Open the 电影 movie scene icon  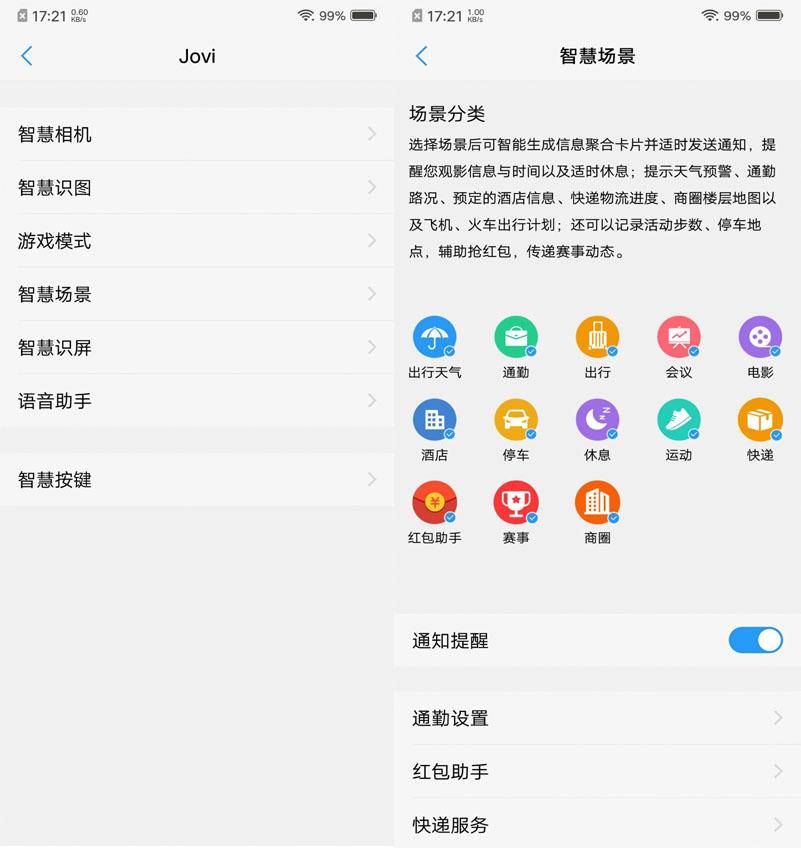760,338
